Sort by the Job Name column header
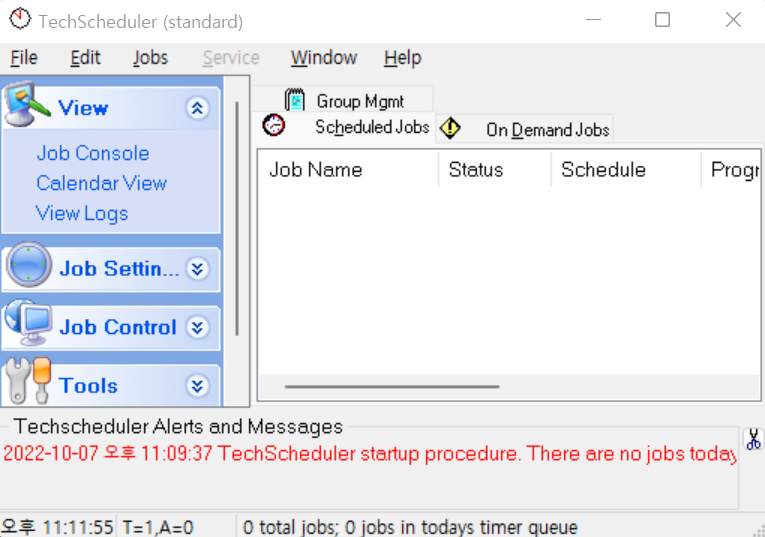Image resolution: width=765 pixels, height=537 pixels. click(348, 169)
